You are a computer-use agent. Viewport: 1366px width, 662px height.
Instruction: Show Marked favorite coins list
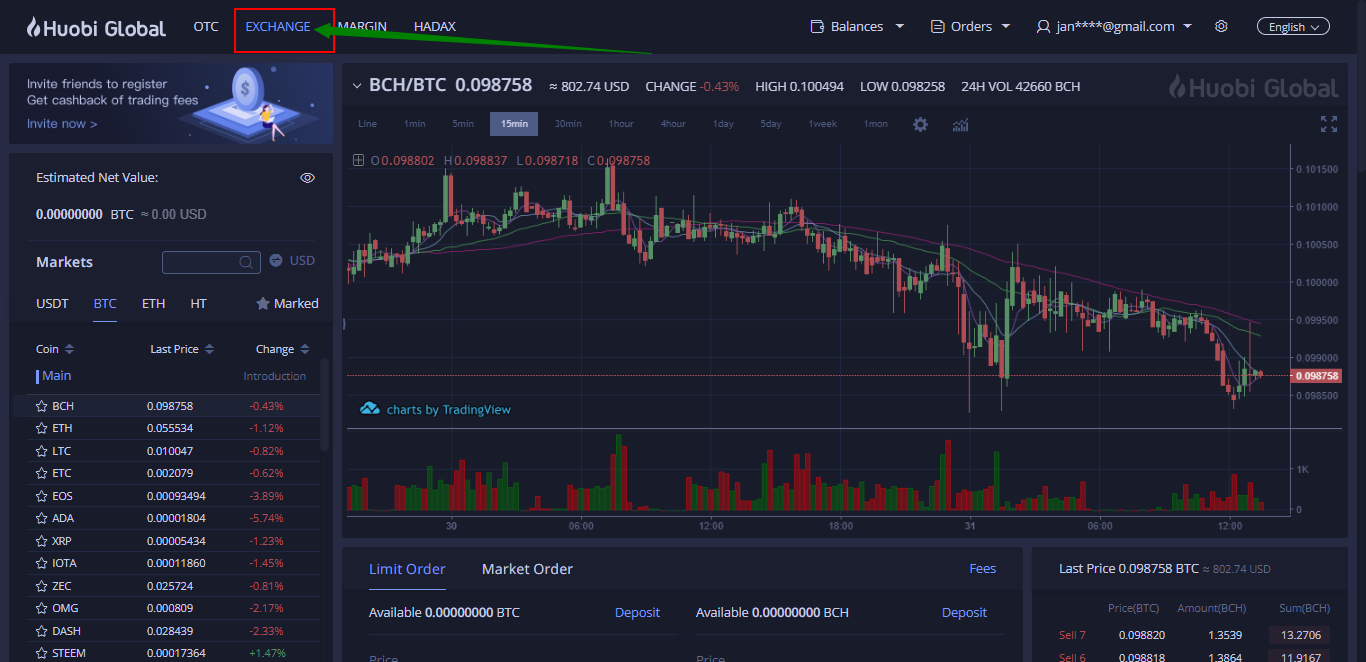point(287,303)
